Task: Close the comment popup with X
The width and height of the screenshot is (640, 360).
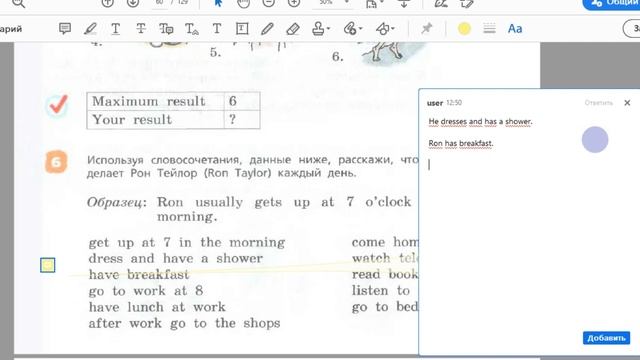Action: point(627,103)
